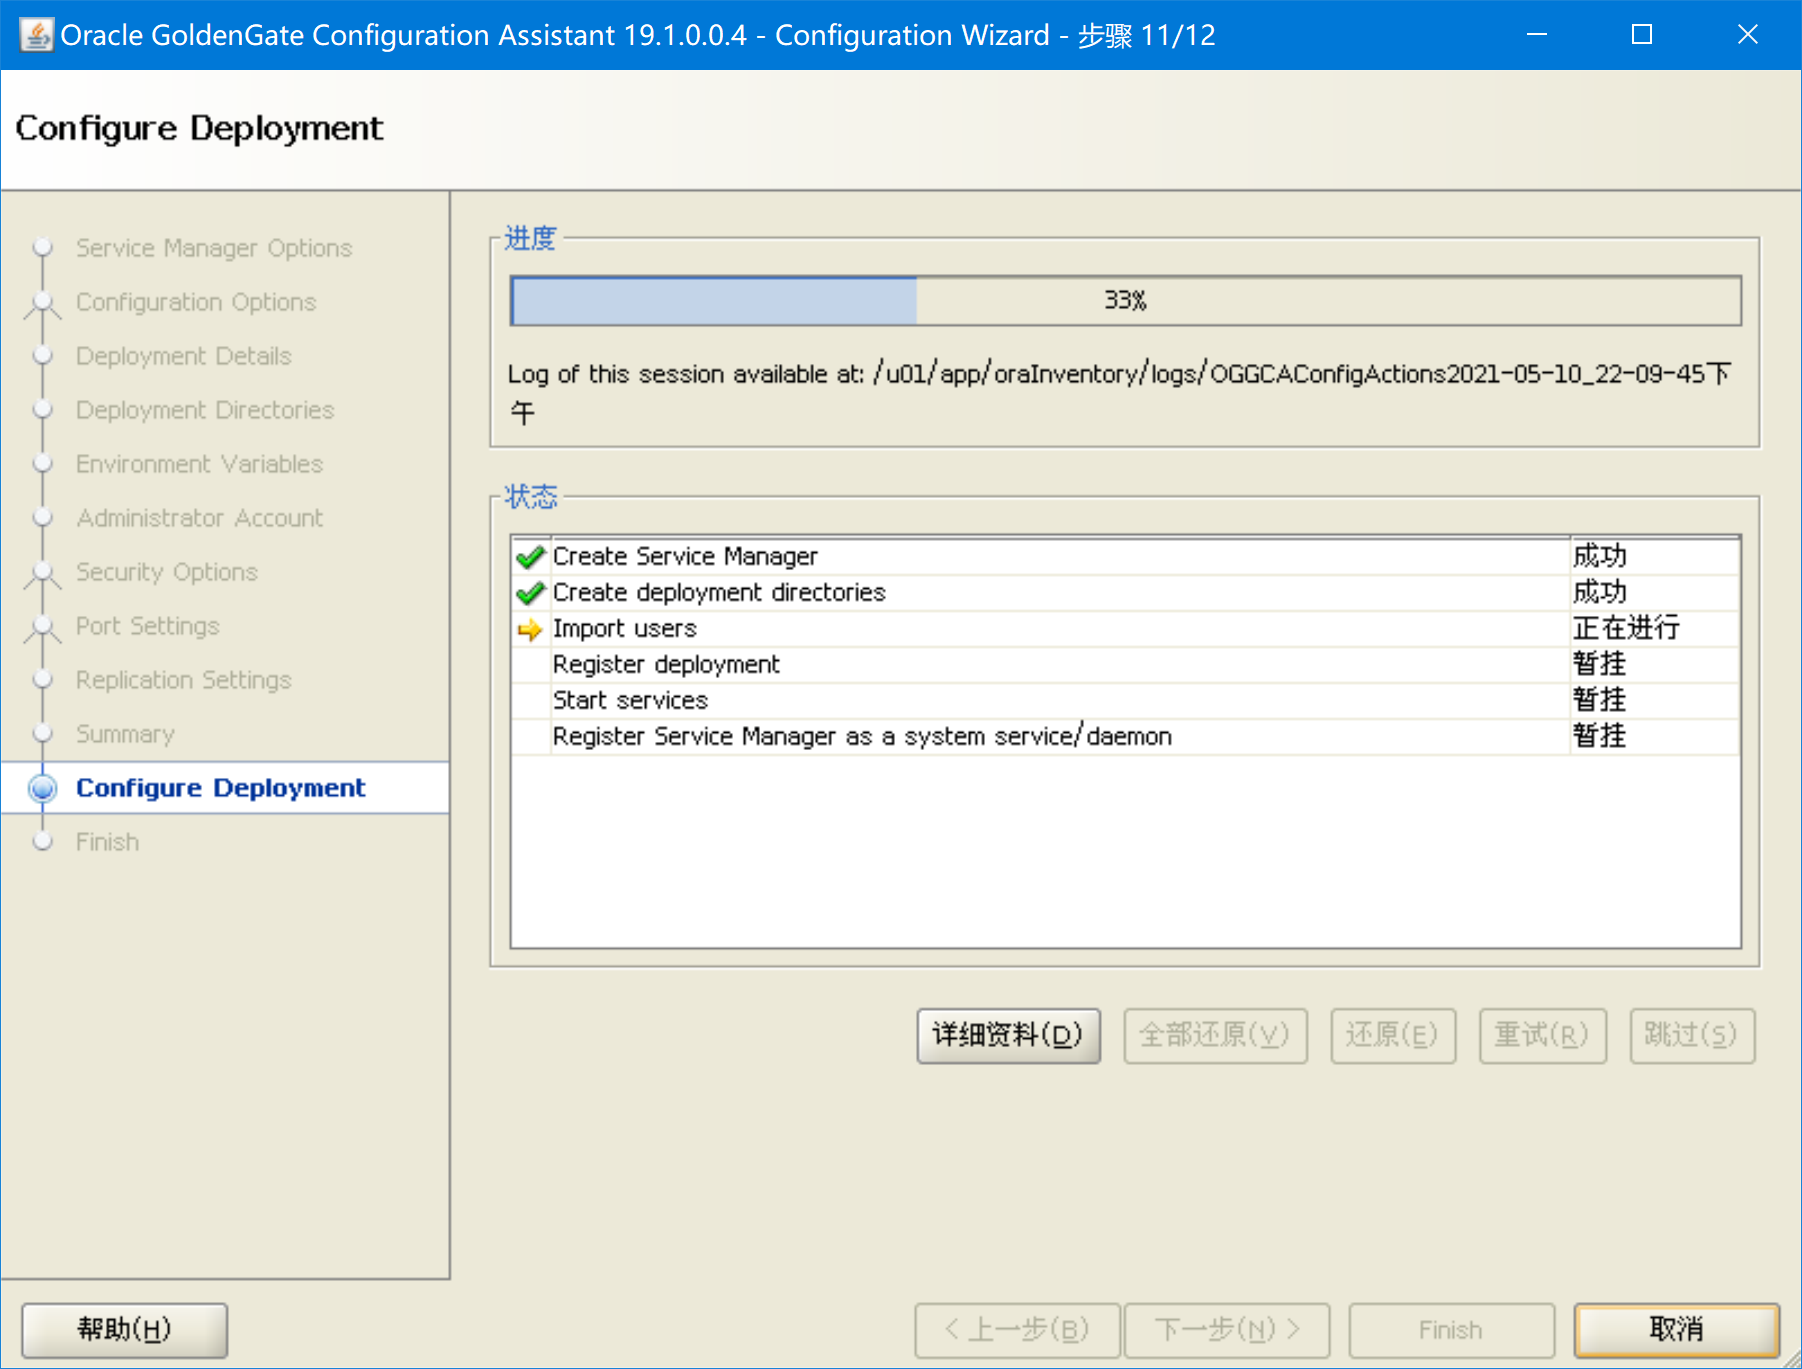Click the 33% progress bar

point(1126,300)
